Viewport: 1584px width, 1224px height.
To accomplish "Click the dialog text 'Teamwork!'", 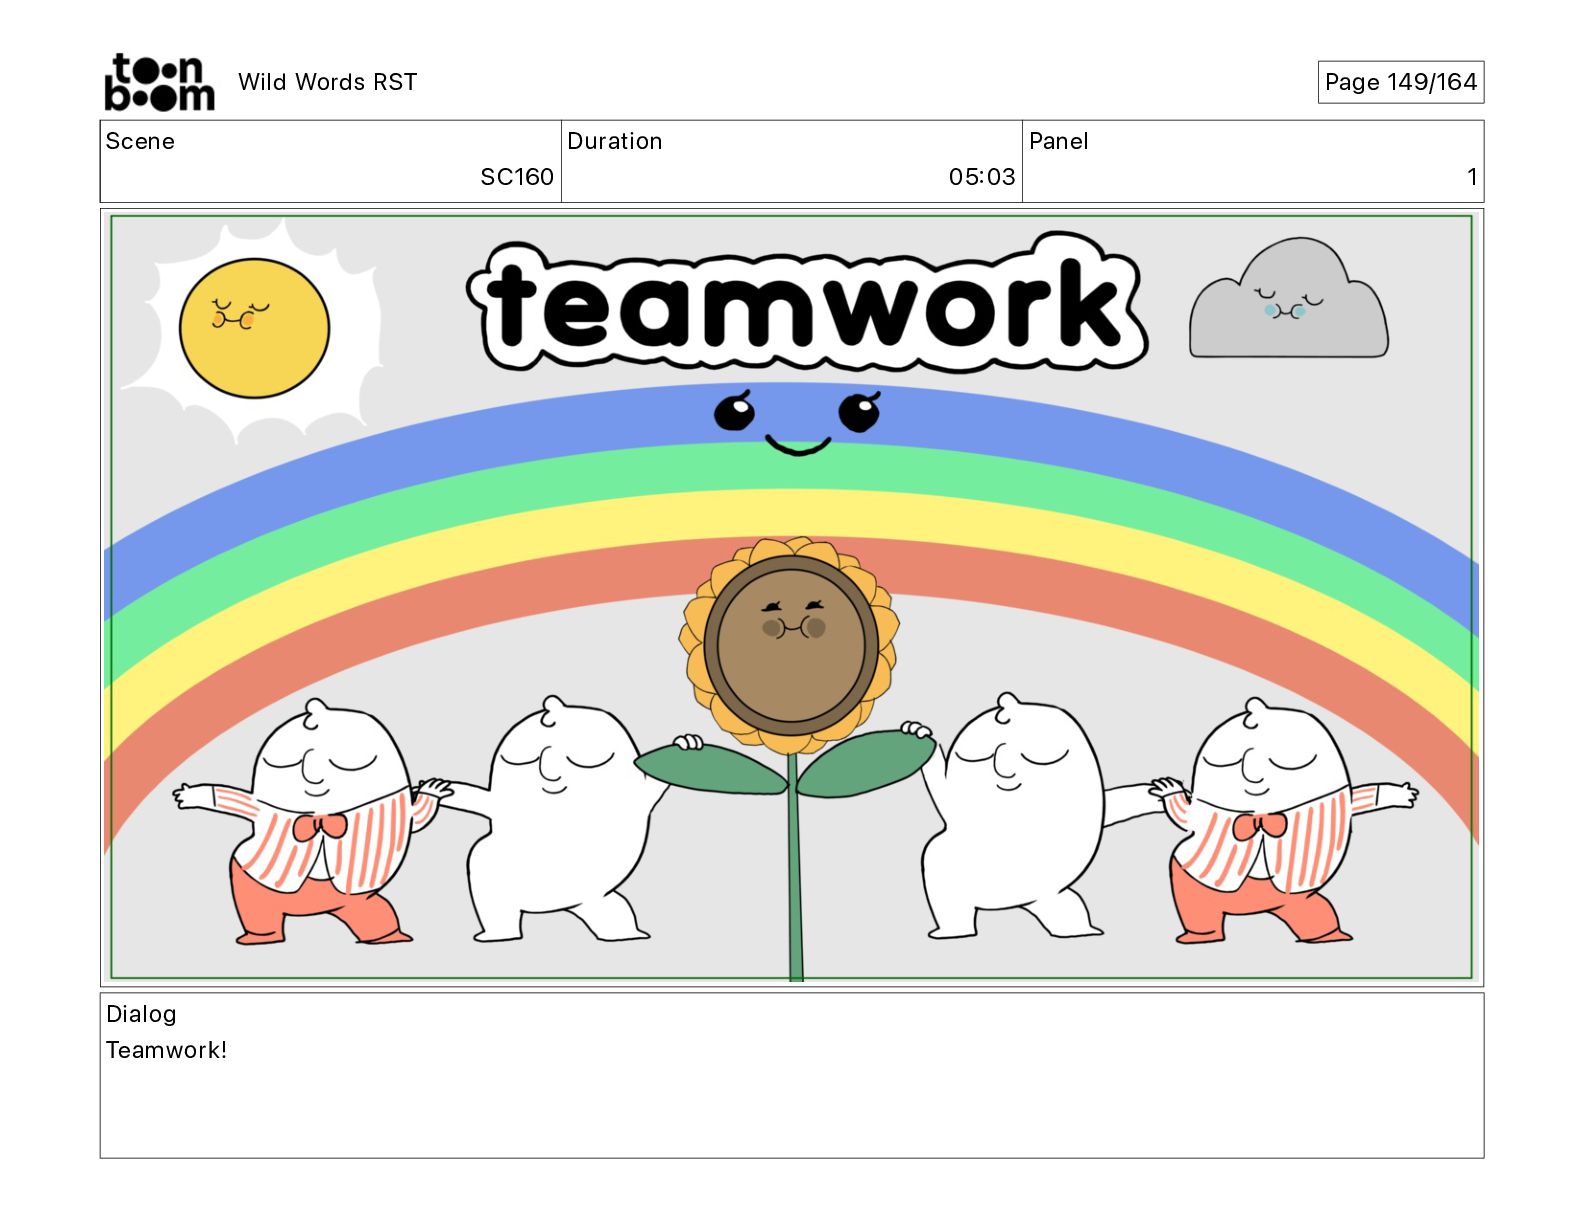I will (x=167, y=1050).
